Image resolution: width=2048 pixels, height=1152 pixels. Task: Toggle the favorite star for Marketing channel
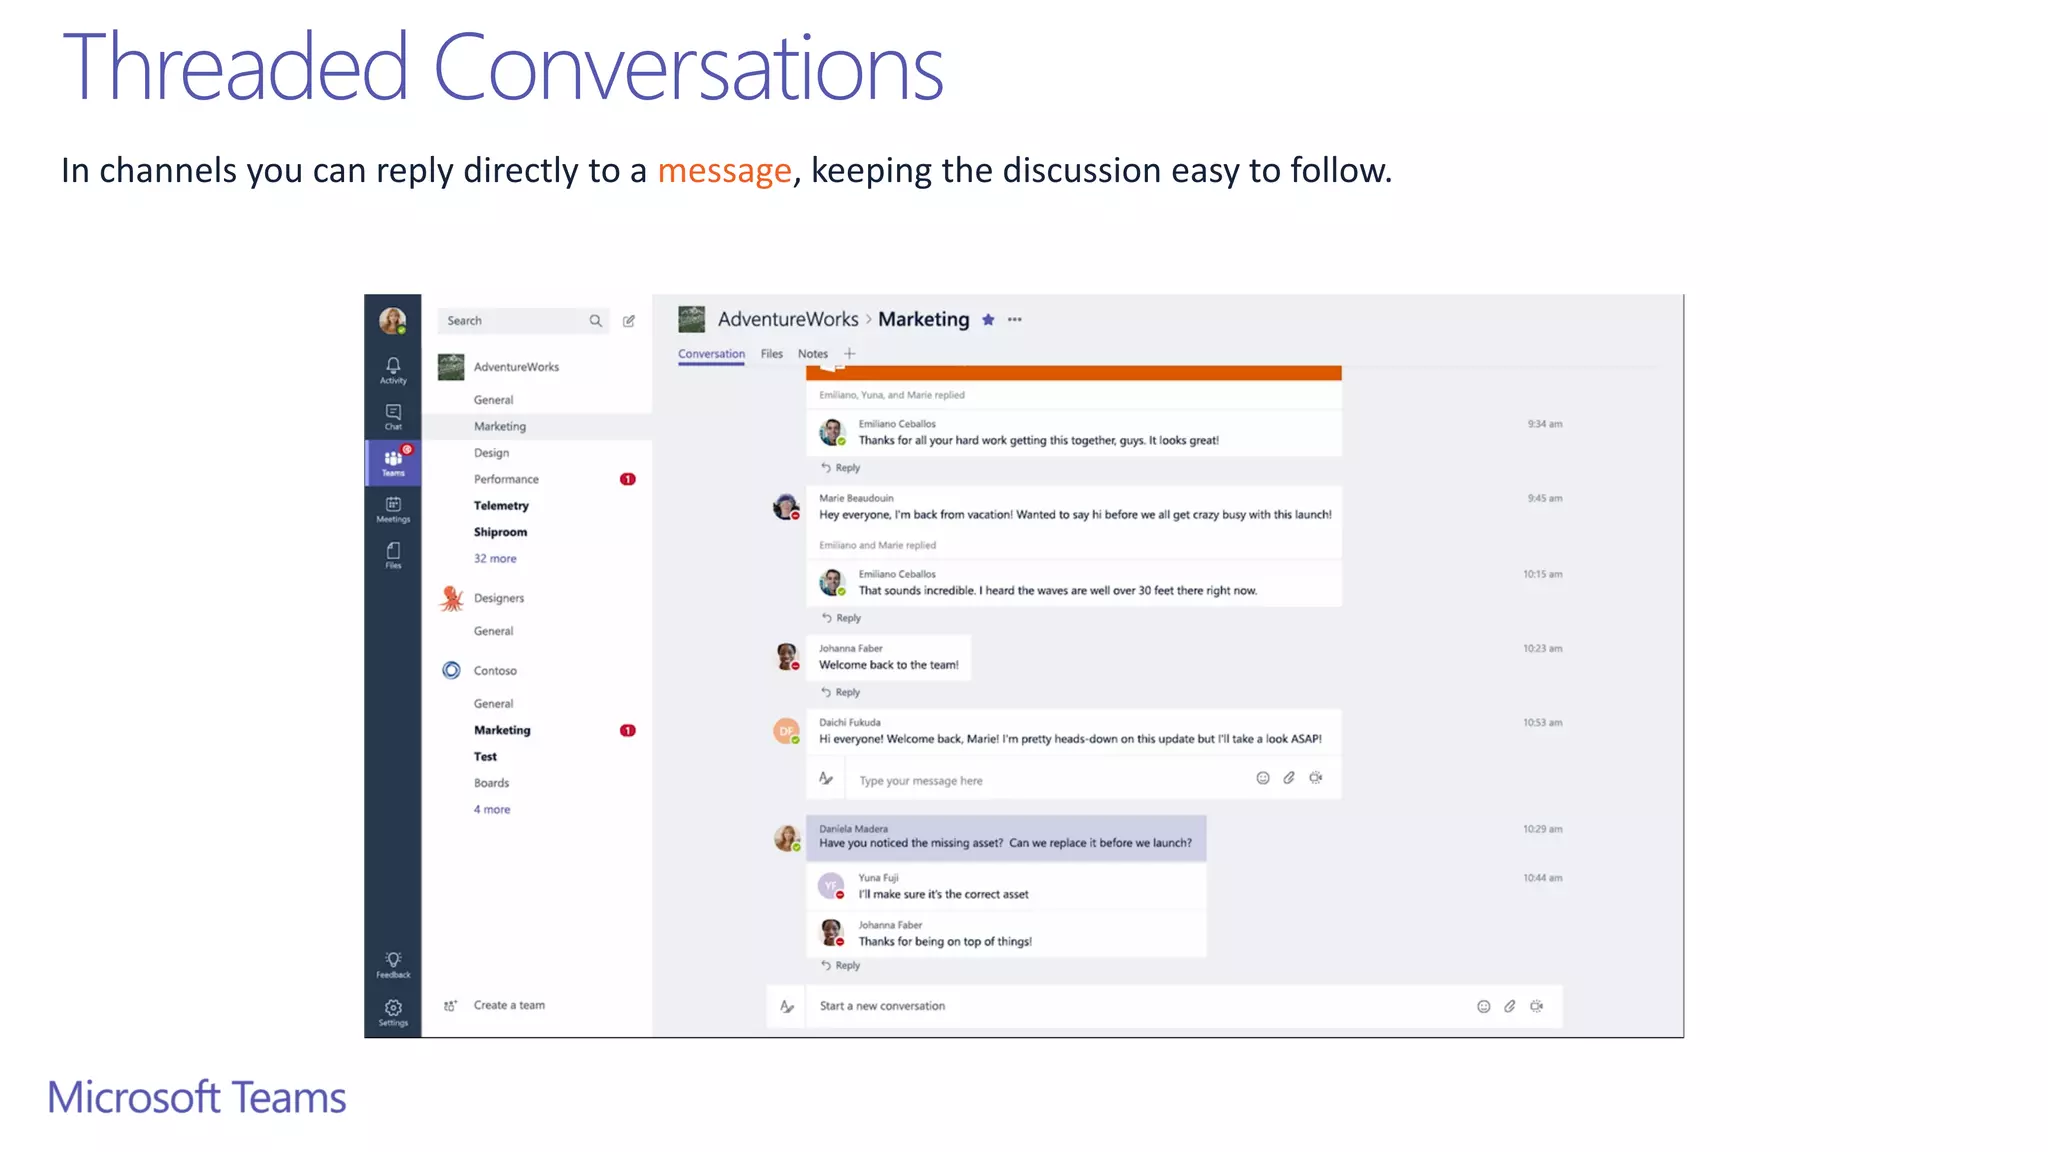pos(988,320)
